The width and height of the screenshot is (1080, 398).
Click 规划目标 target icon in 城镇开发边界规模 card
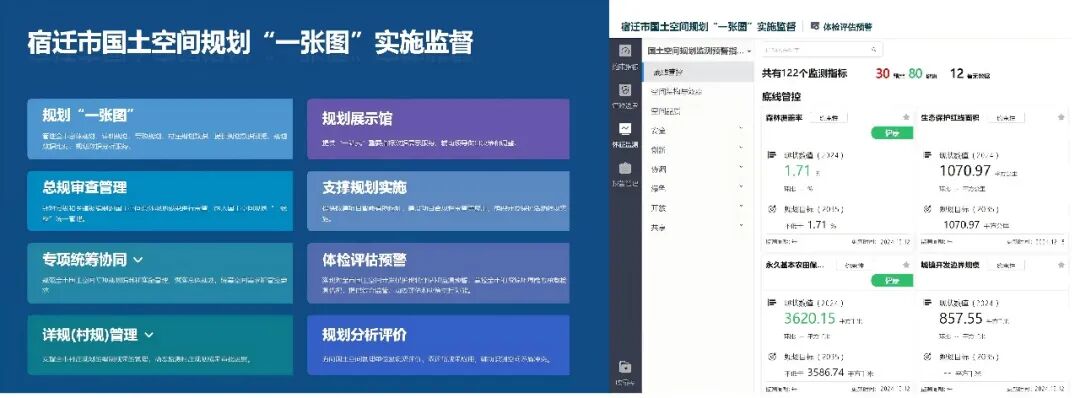pos(927,356)
